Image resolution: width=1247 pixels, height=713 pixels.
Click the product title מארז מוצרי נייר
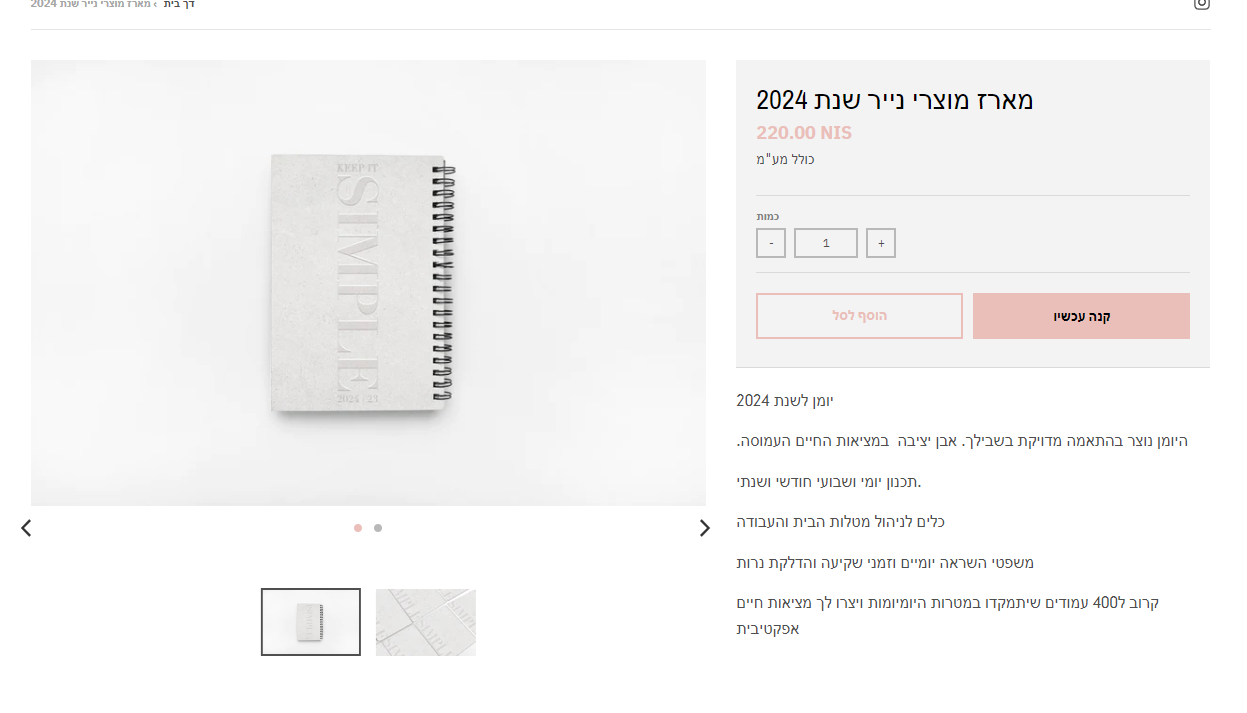click(x=895, y=100)
